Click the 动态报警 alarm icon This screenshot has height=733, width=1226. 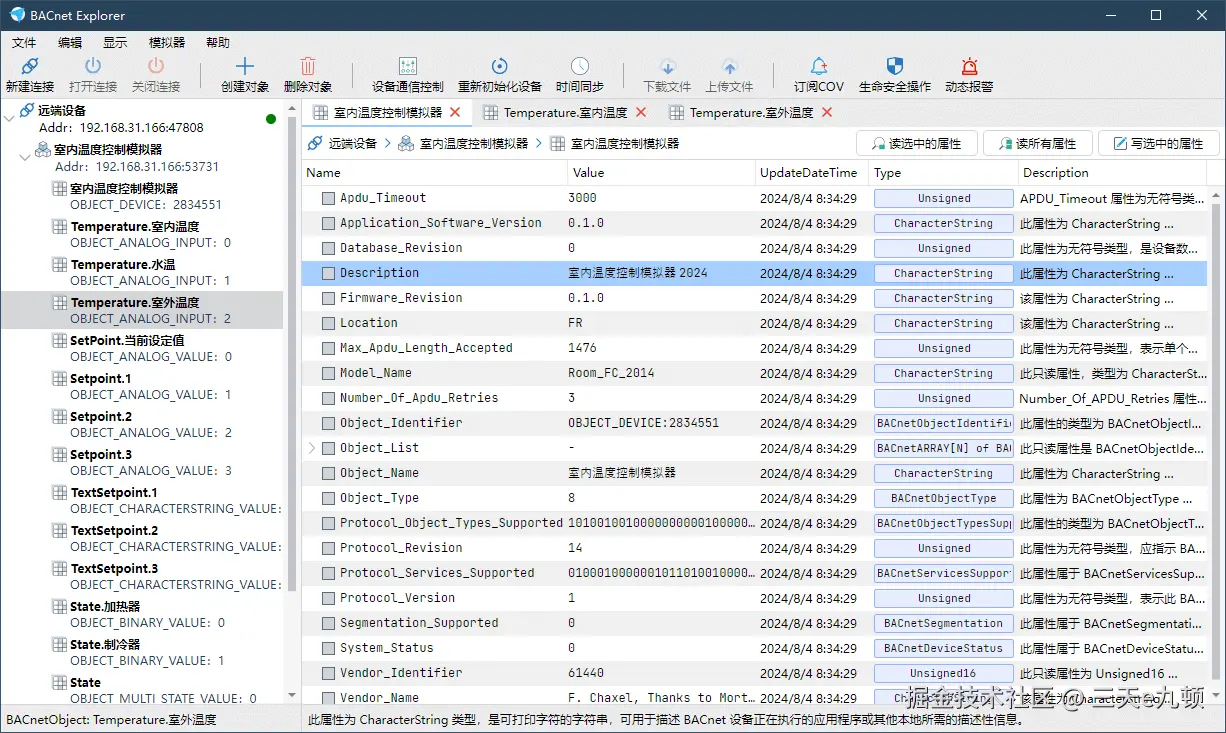(969, 66)
